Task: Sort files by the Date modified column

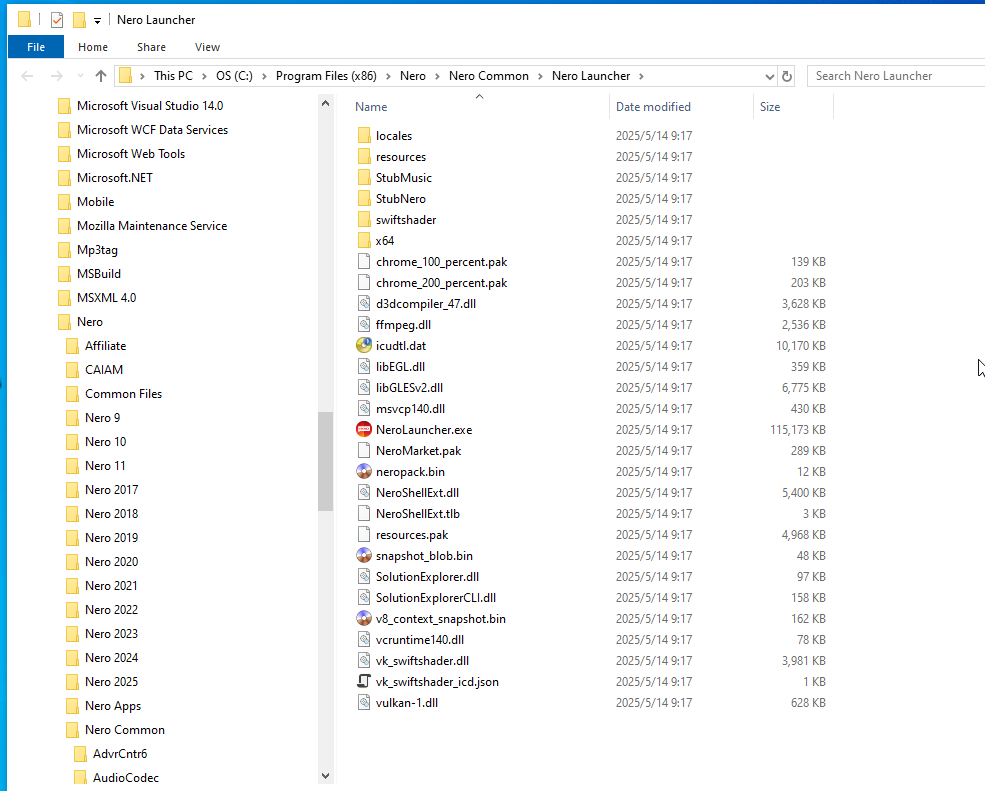Action: click(x=681, y=107)
